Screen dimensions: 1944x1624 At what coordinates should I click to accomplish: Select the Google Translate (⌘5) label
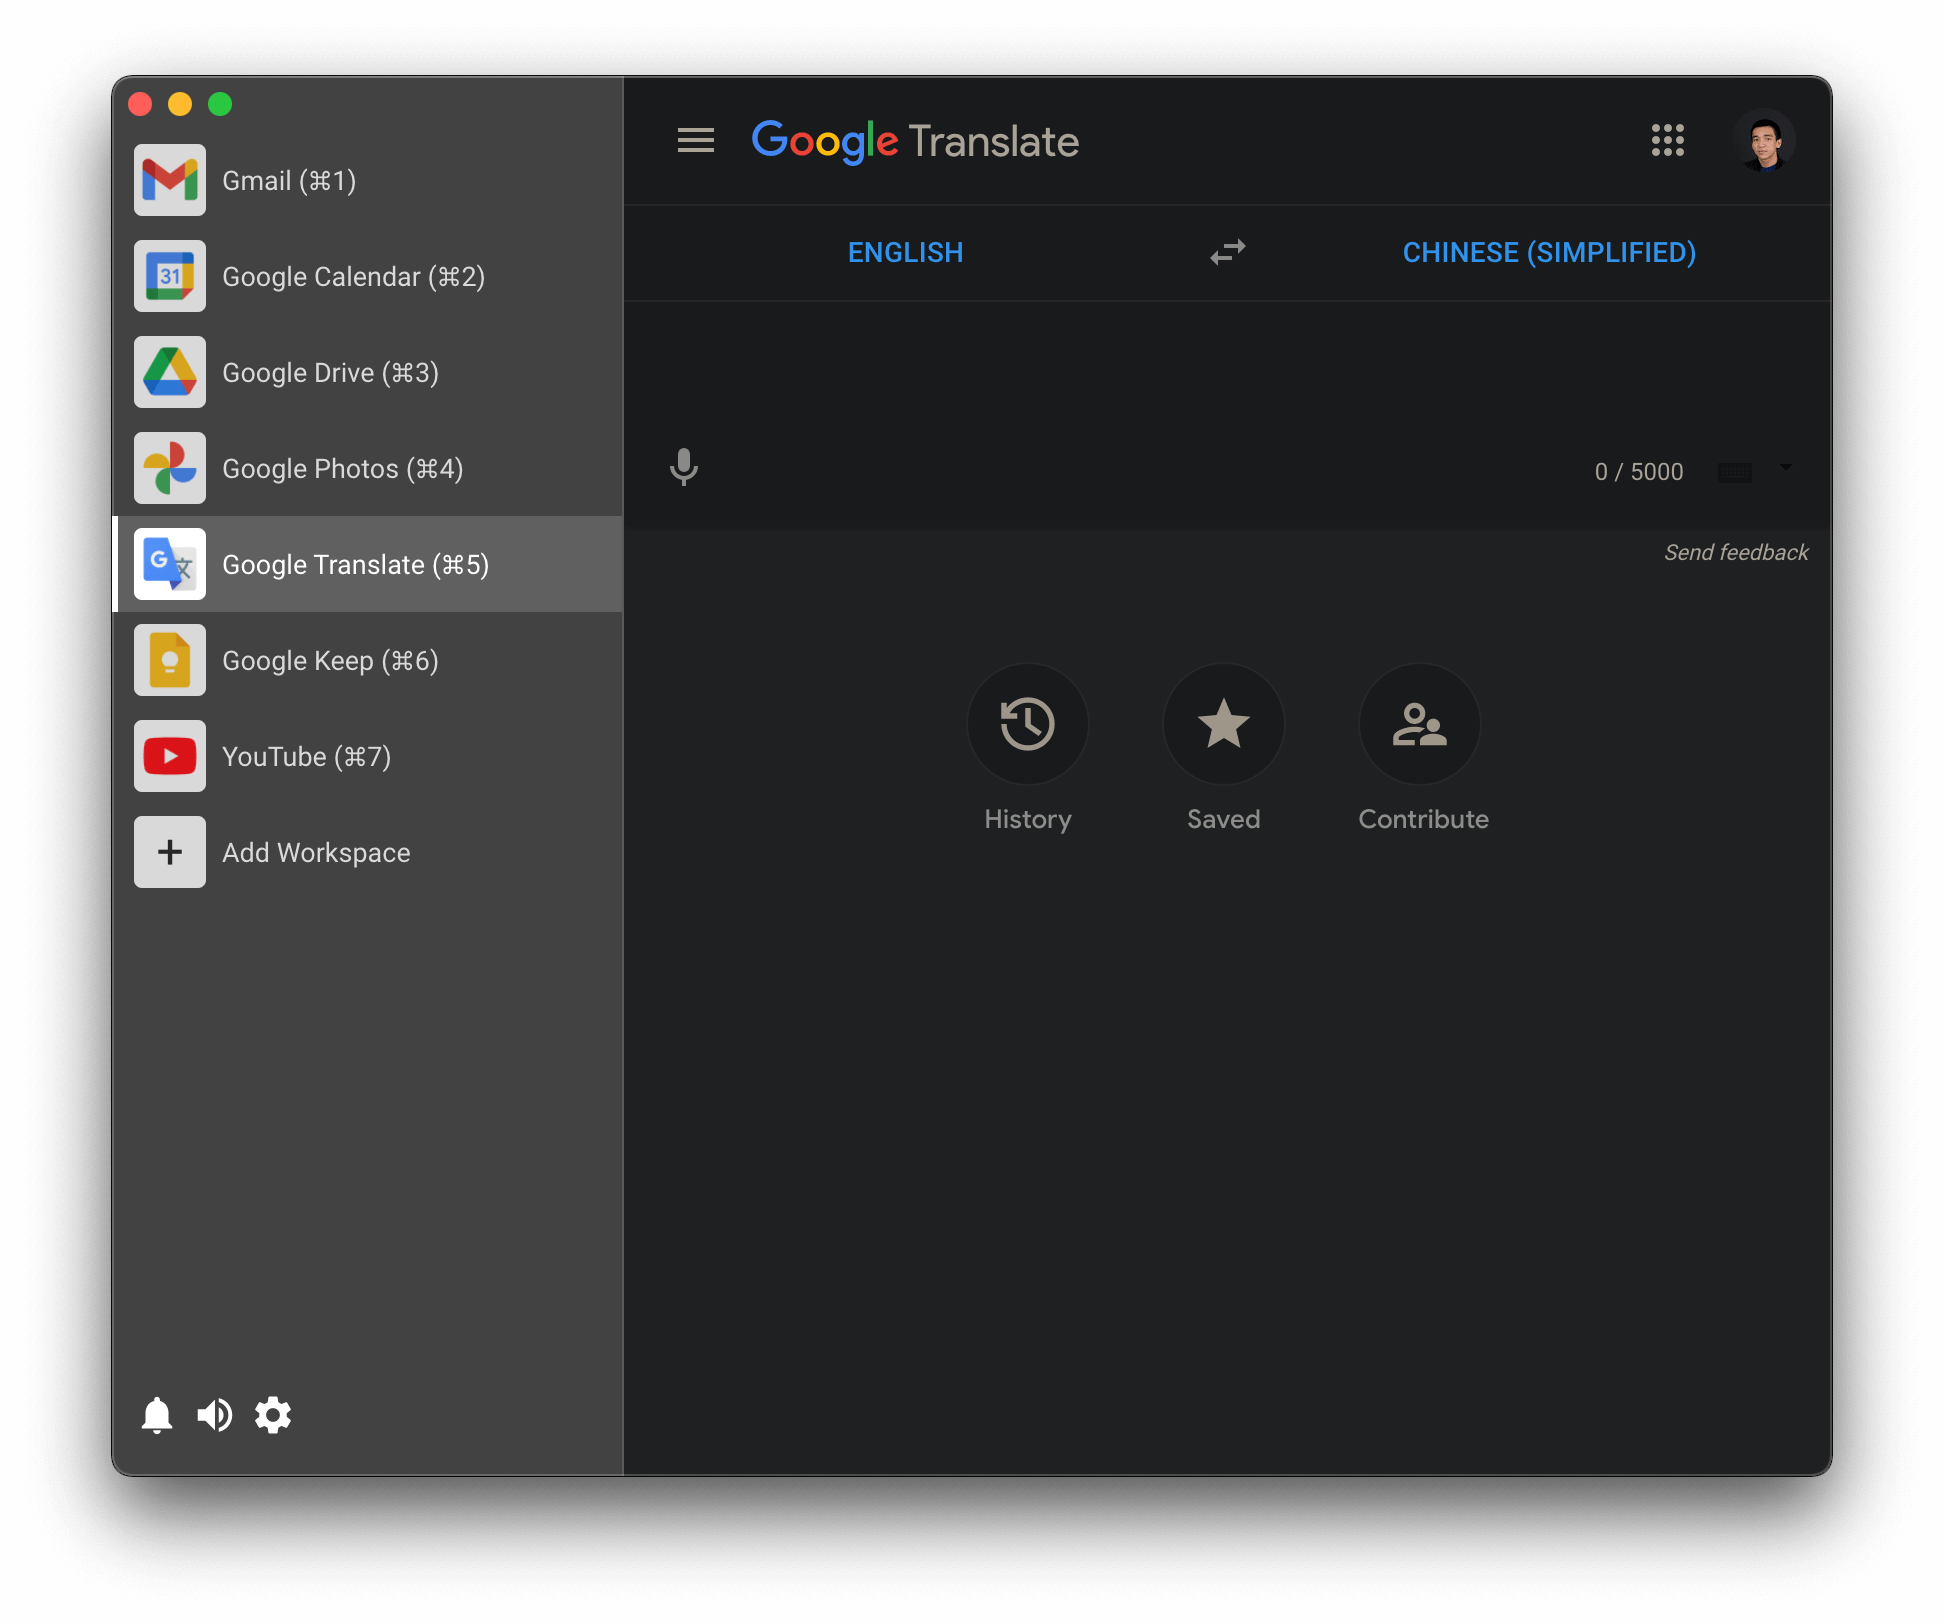[x=356, y=565]
